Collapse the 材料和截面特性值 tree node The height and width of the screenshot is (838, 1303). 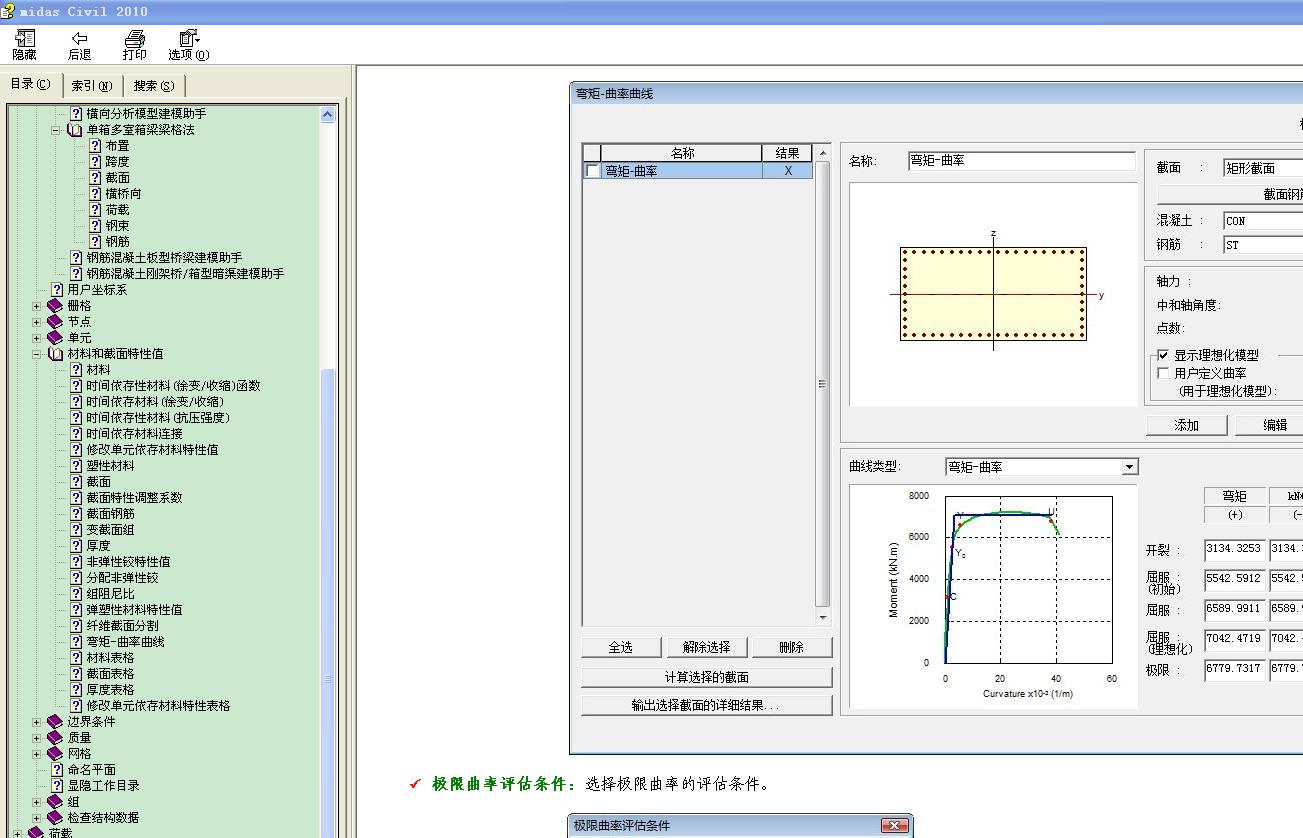tap(37, 354)
